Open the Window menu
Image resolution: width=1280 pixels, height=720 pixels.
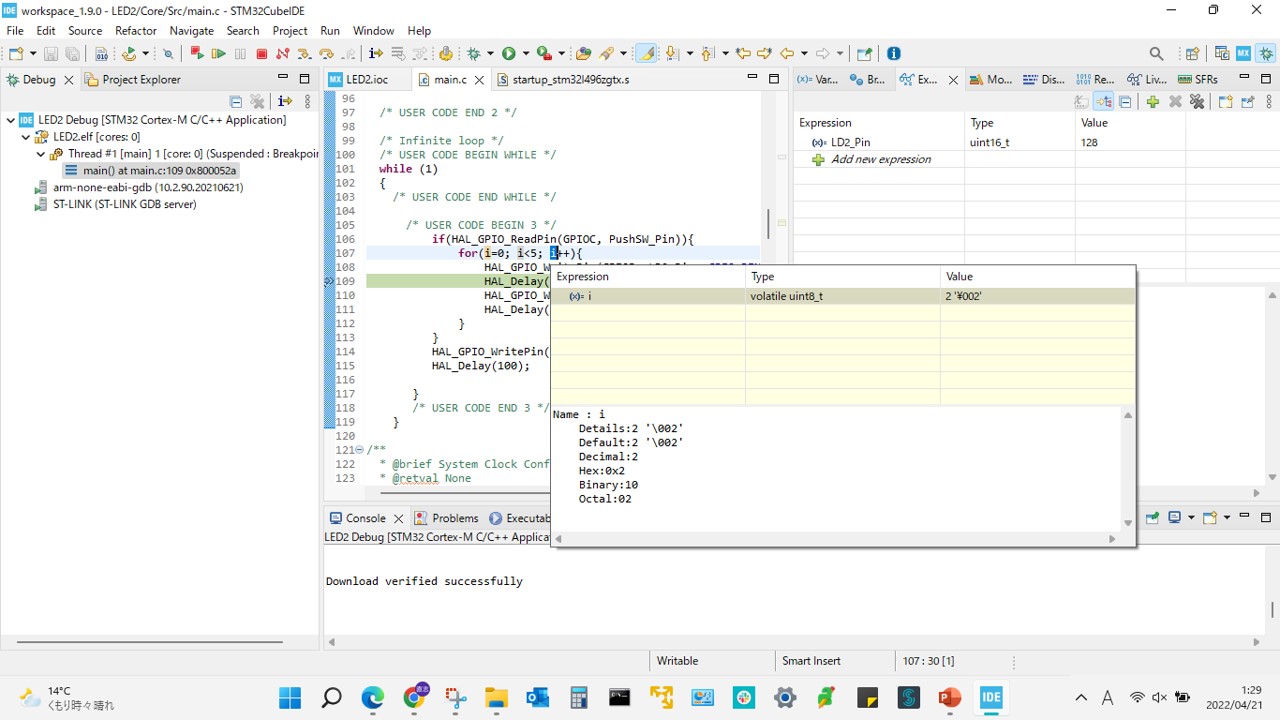pos(373,31)
